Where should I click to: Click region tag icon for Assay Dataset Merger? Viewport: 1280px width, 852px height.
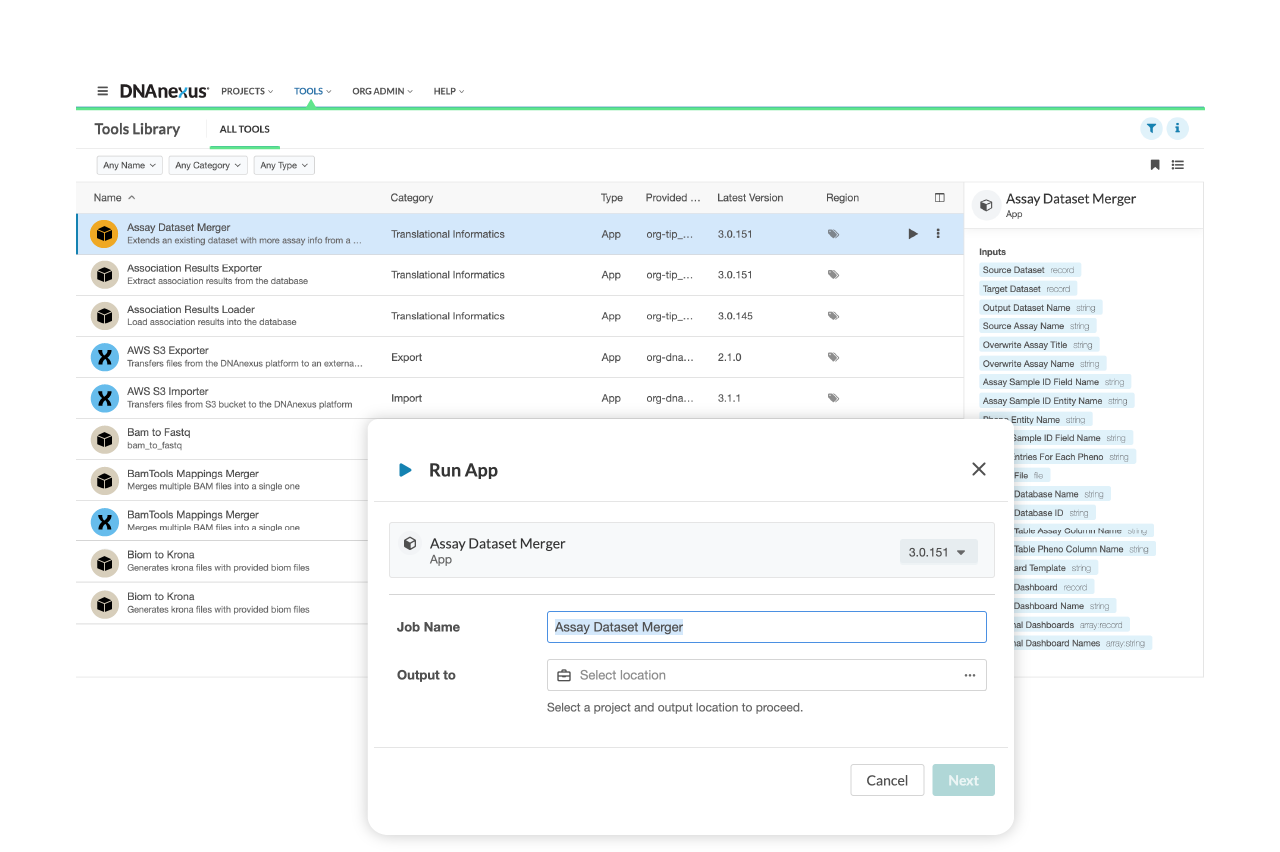[x=833, y=234]
